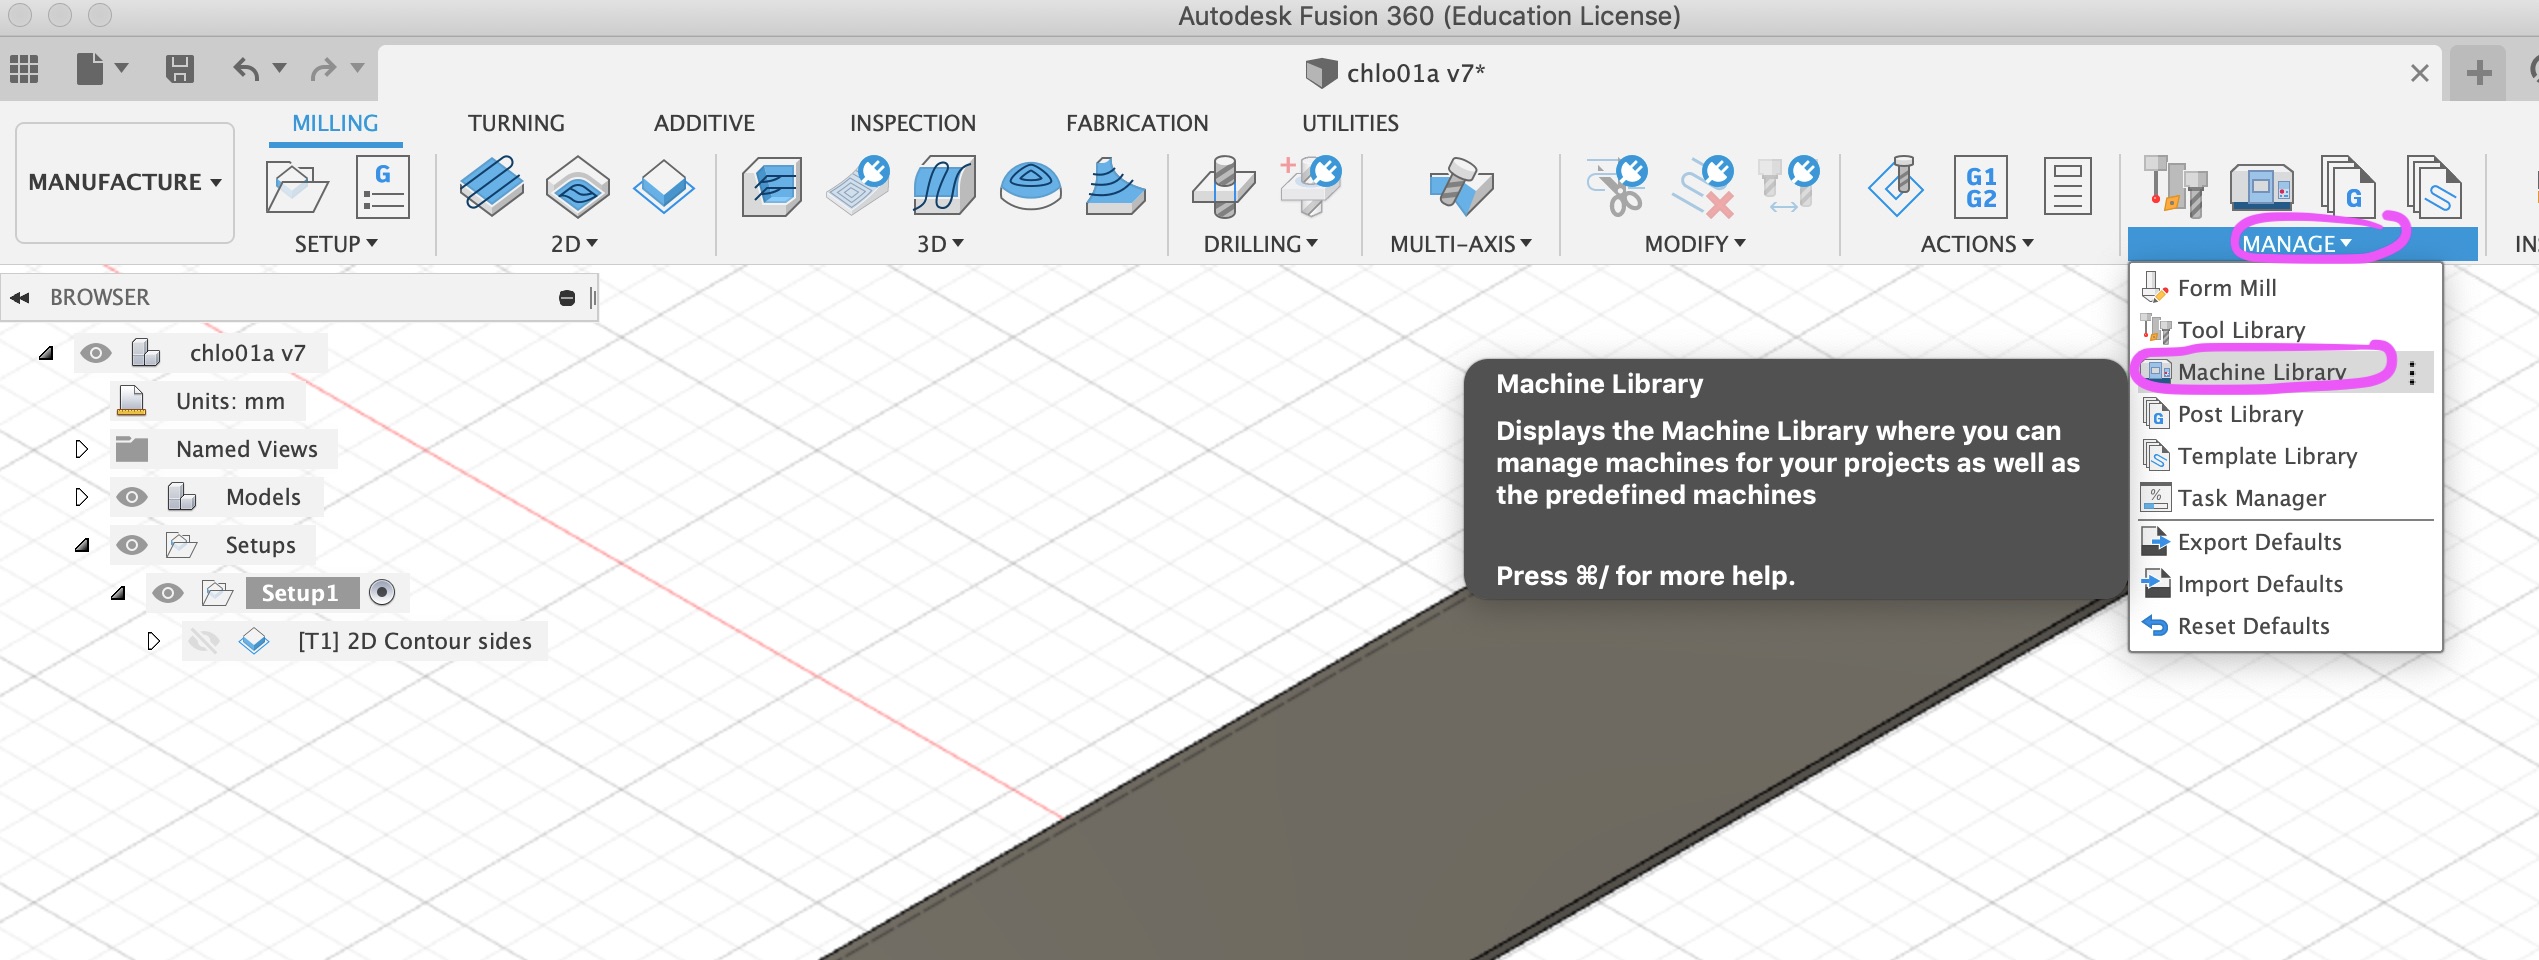Screen dimensions: 2539x960
Task: Open the SETUP dropdown menu
Action: 336,244
